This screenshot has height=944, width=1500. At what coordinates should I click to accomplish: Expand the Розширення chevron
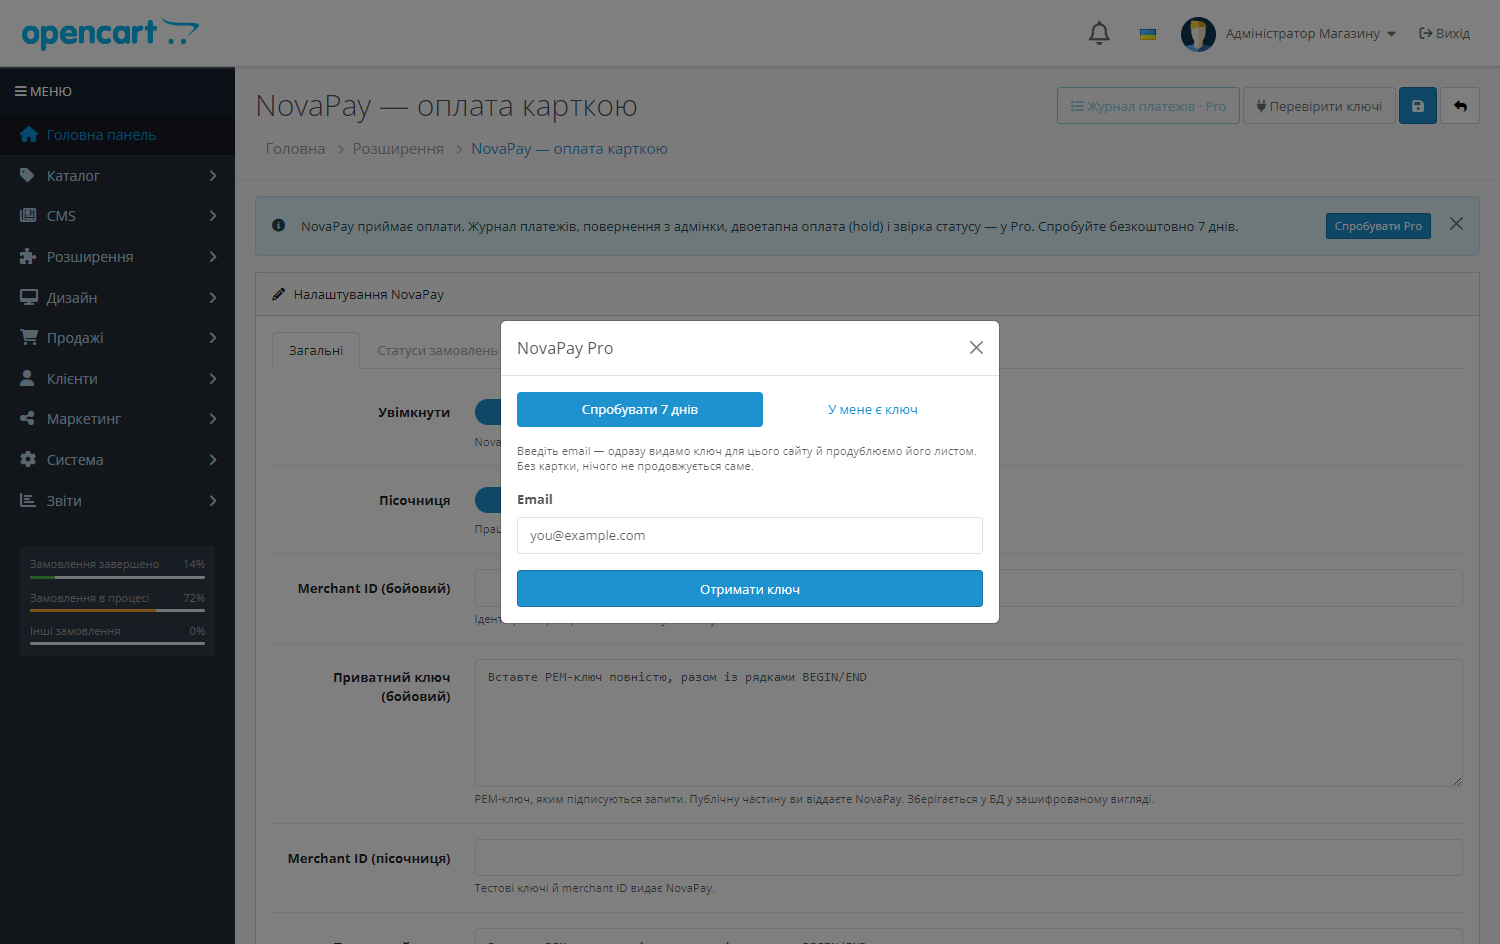[x=213, y=257]
